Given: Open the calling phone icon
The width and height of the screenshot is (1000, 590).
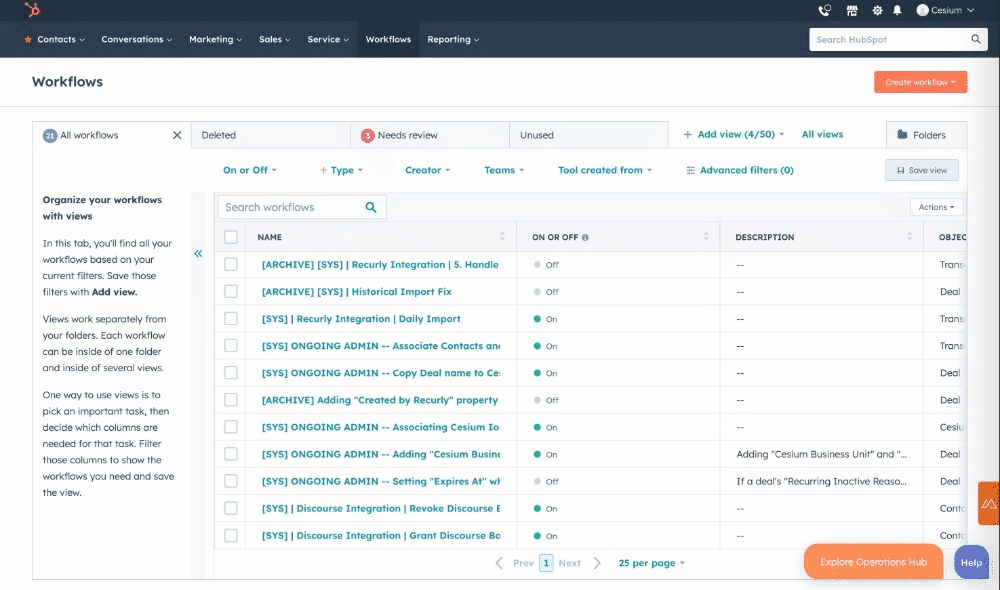Looking at the screenshot, I should coord(825,10).
